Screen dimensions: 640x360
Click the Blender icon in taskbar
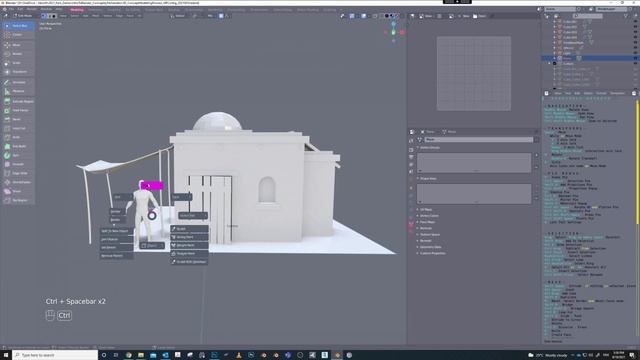[x=337, y=355]
